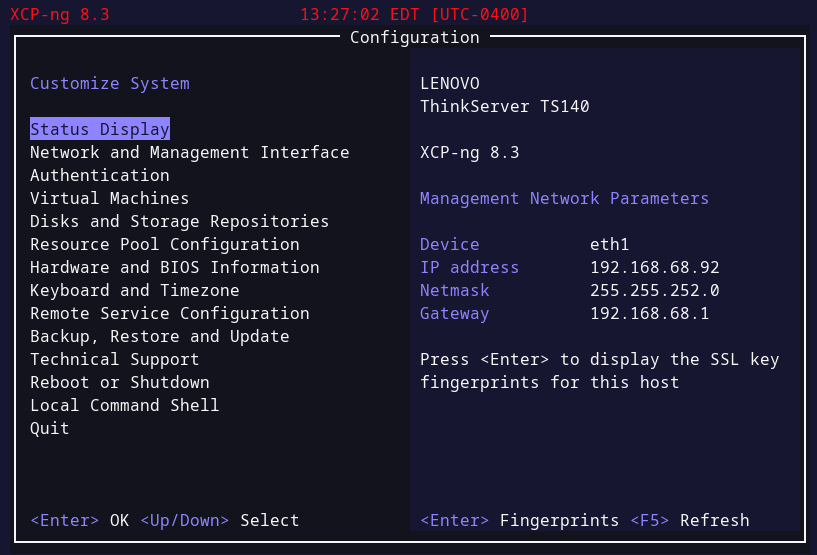The width and height of the screenshot is (817, 555).
Task: Click the ThinkServer TS140 model text
Action: 504,106
